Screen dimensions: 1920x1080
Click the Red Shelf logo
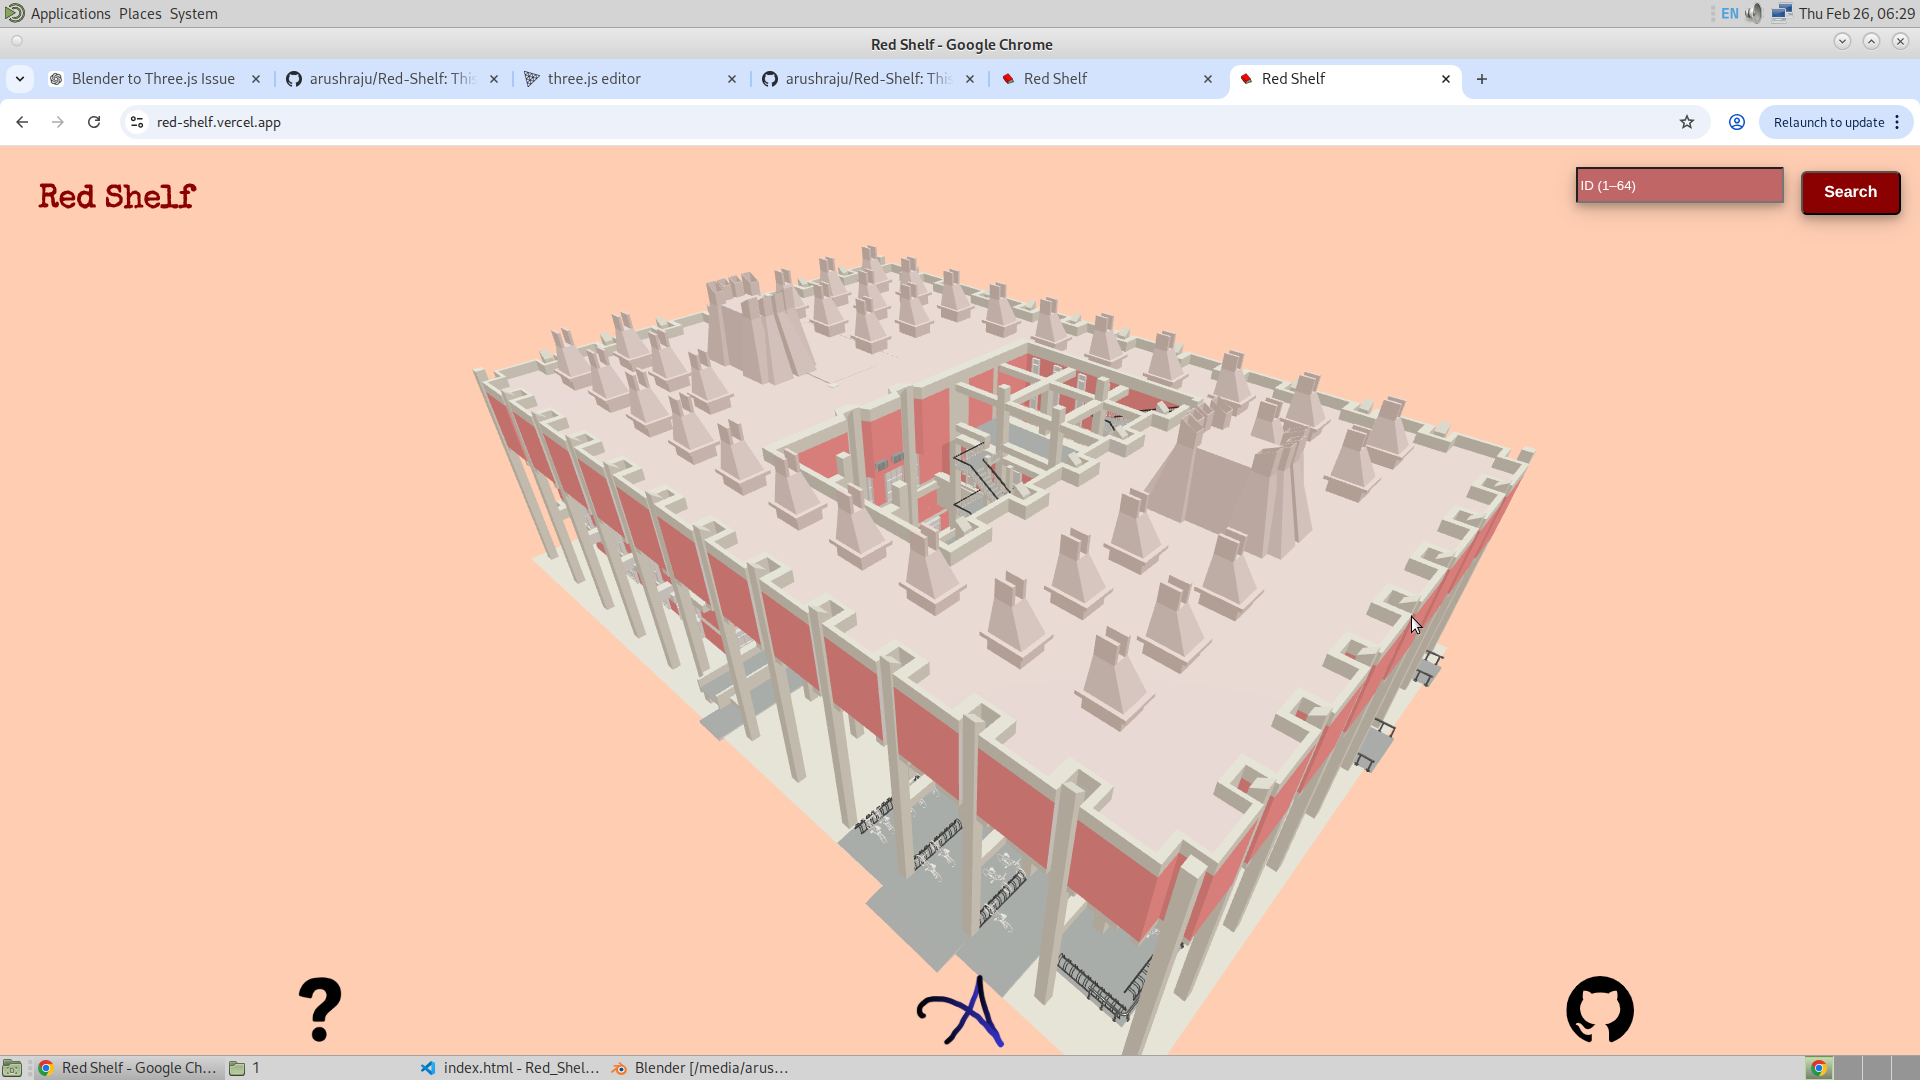point(116,196)
